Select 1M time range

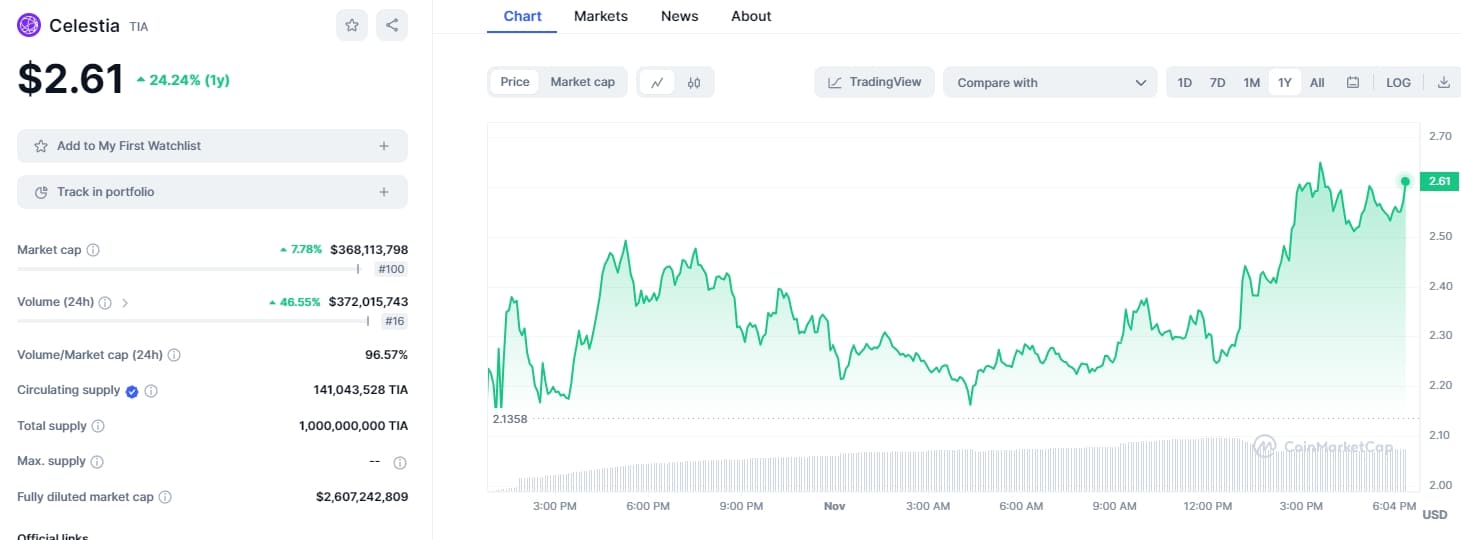point(1251,82)
